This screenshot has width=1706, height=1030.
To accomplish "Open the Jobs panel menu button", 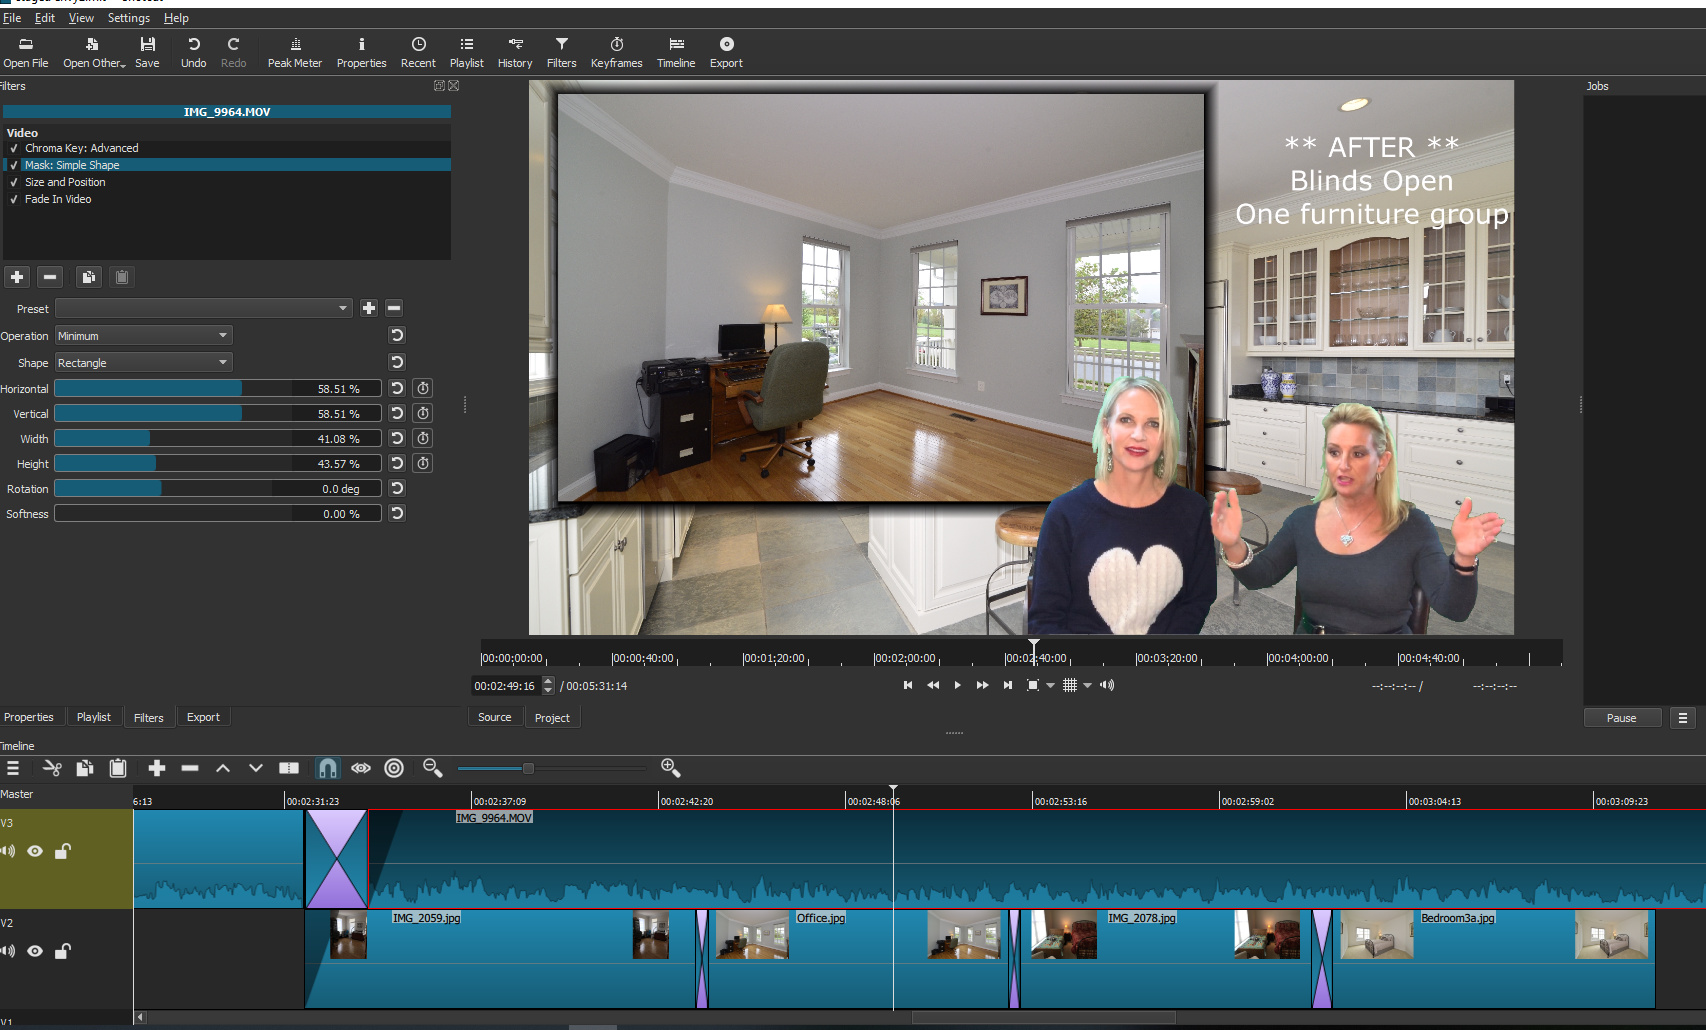I will (x=1683, y=718).
